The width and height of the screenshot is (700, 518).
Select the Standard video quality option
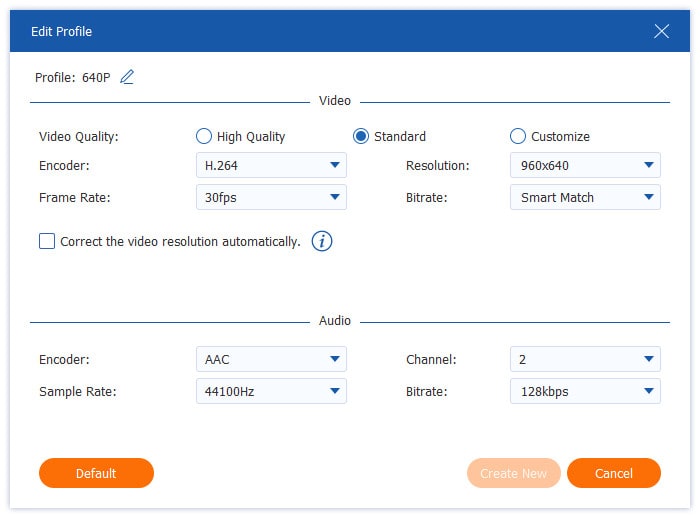(361, 136)
